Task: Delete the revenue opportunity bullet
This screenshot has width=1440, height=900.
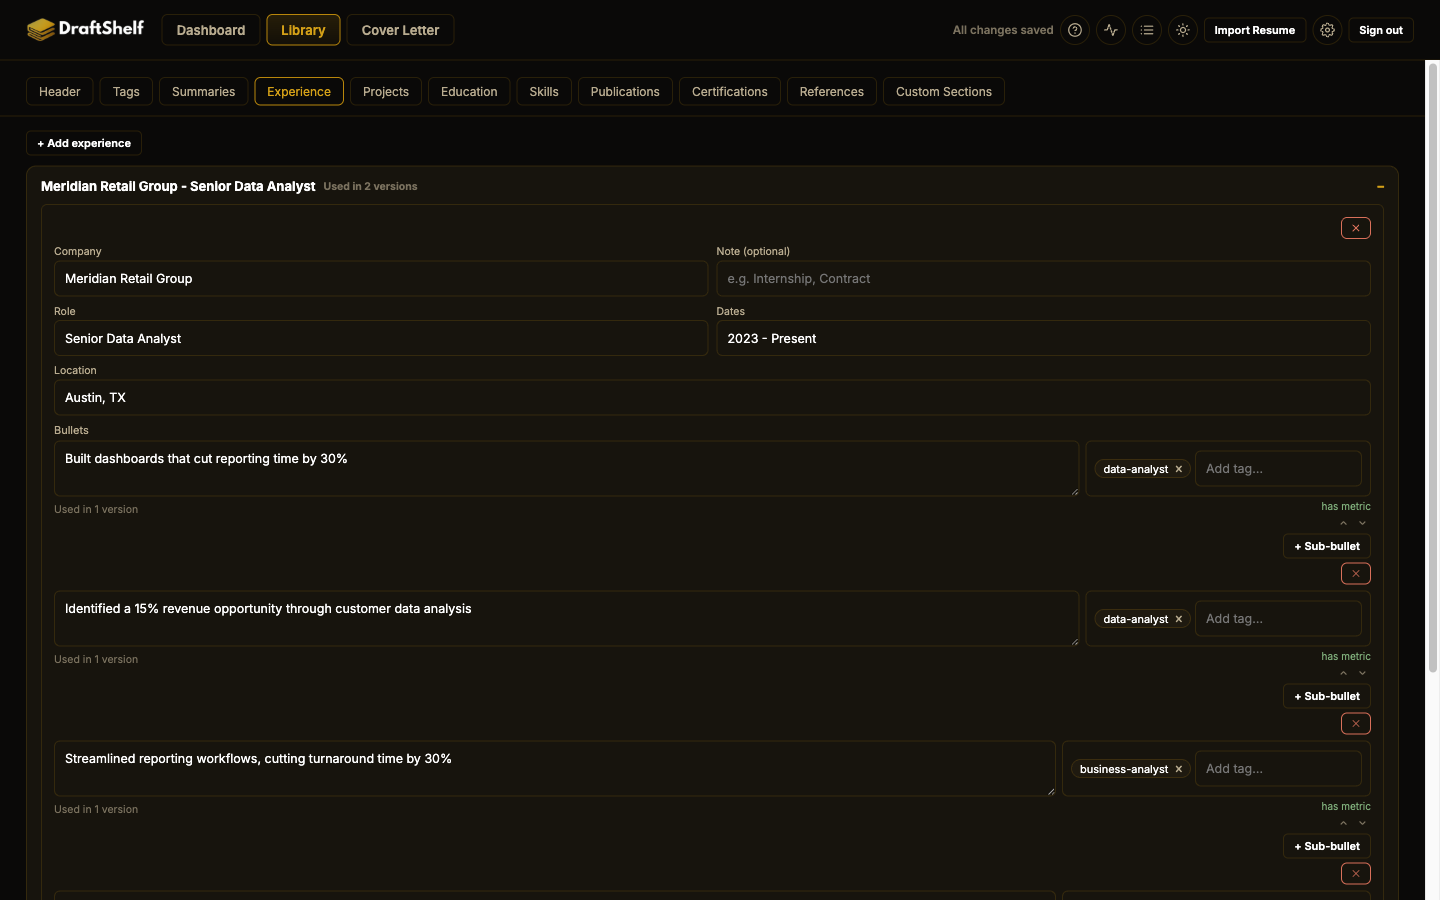Action: [1355, 723]
